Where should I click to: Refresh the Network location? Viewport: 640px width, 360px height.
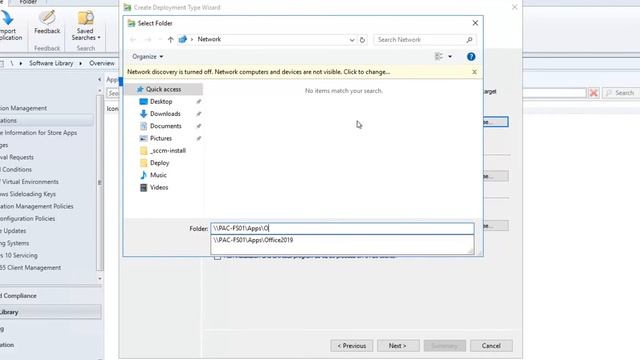coord(362,40)
